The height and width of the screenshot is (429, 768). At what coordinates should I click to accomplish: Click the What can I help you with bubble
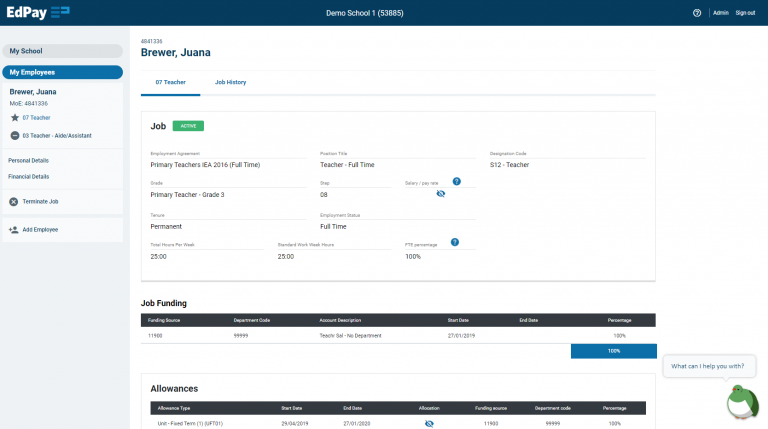tap(707, 366)
